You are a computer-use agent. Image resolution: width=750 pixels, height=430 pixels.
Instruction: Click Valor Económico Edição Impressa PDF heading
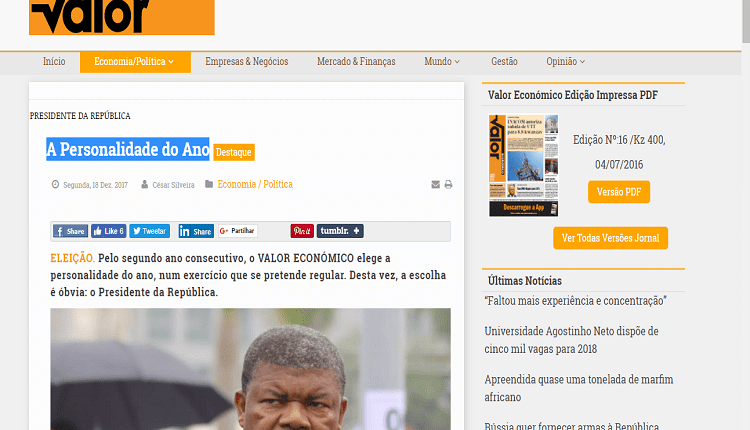pyautogui.click(x=573, y=95)
